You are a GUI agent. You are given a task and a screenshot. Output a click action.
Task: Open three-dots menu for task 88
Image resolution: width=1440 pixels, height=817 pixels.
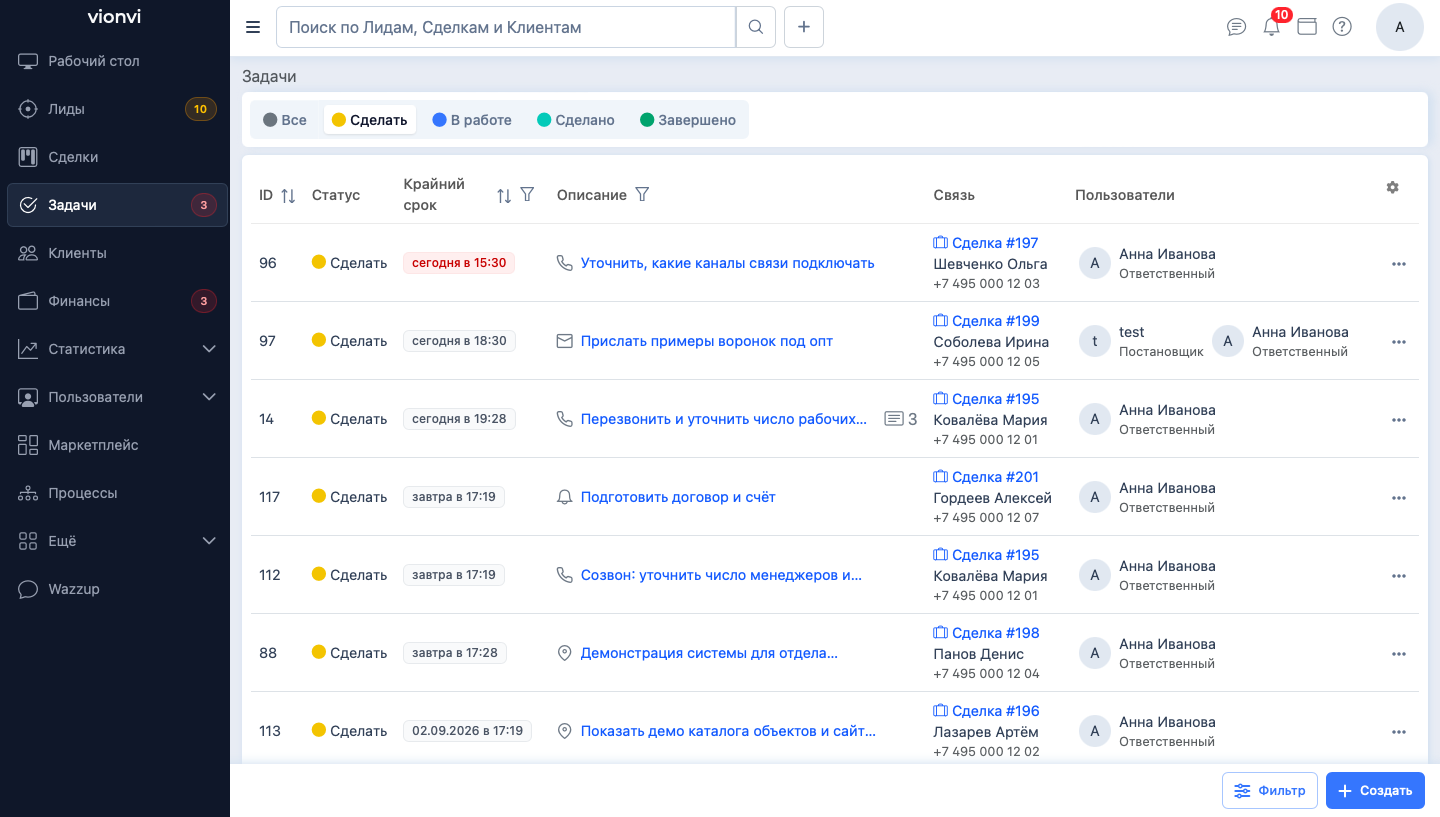pos(1399,654)
